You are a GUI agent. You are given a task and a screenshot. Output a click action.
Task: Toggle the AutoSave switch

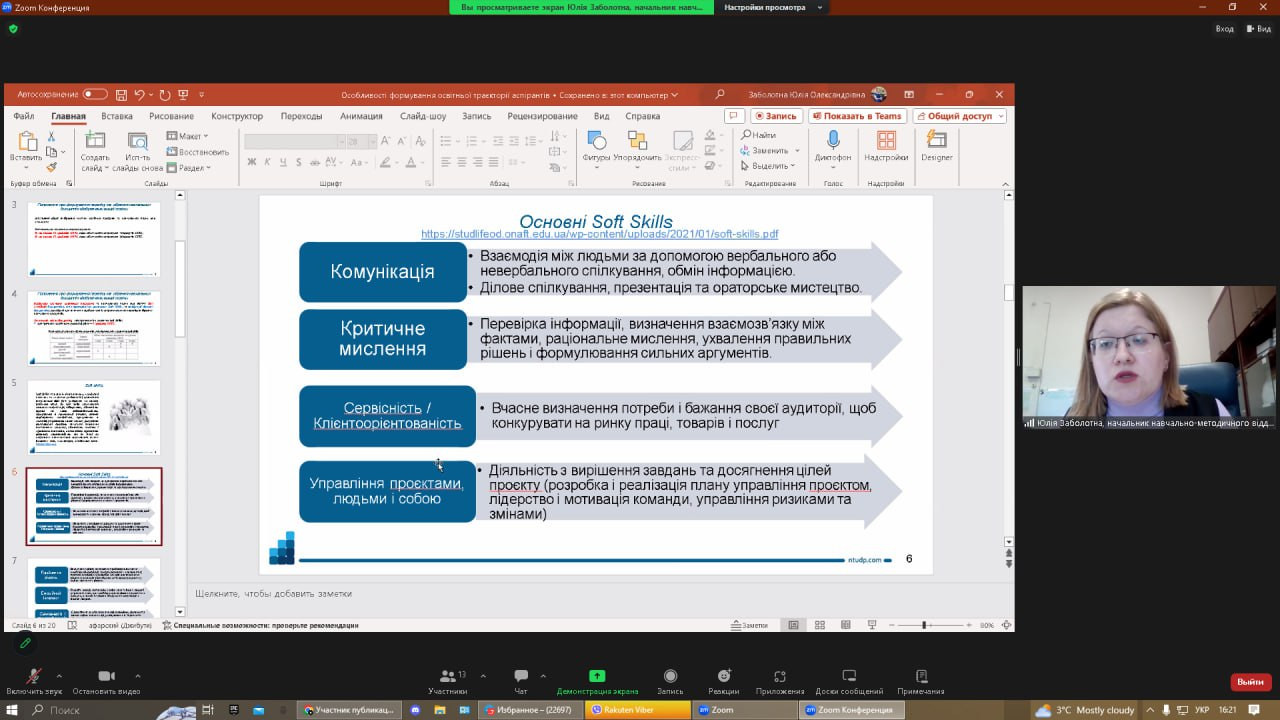click(95, 95)
